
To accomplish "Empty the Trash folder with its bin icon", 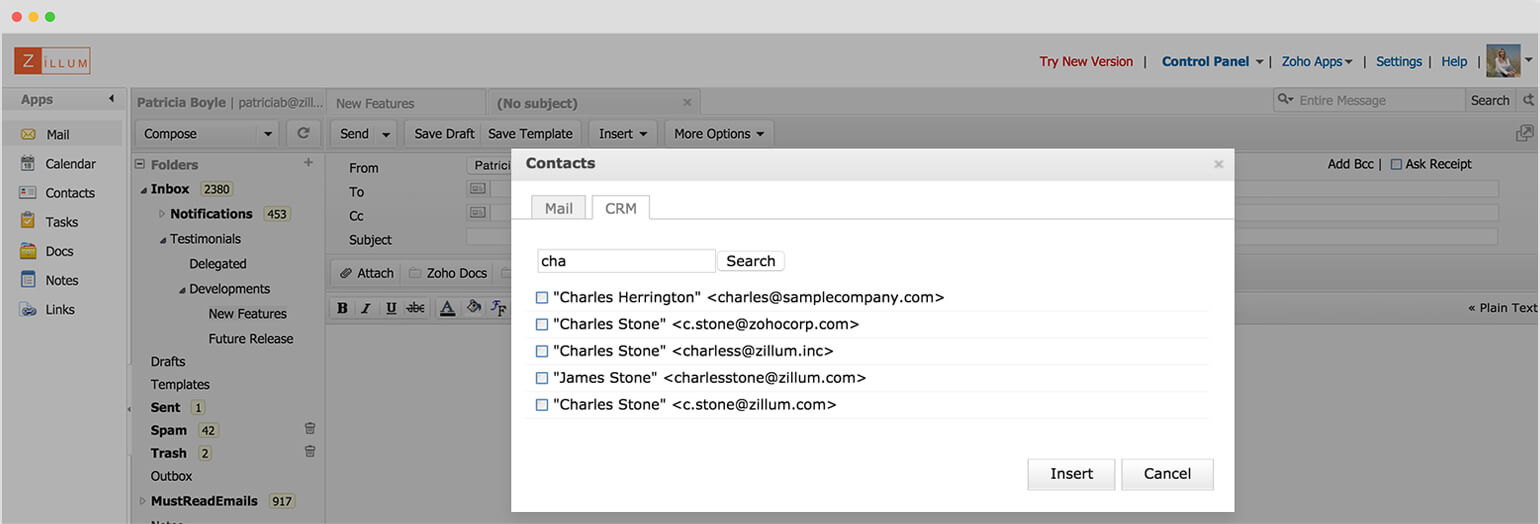I will (x=310, y=451).
